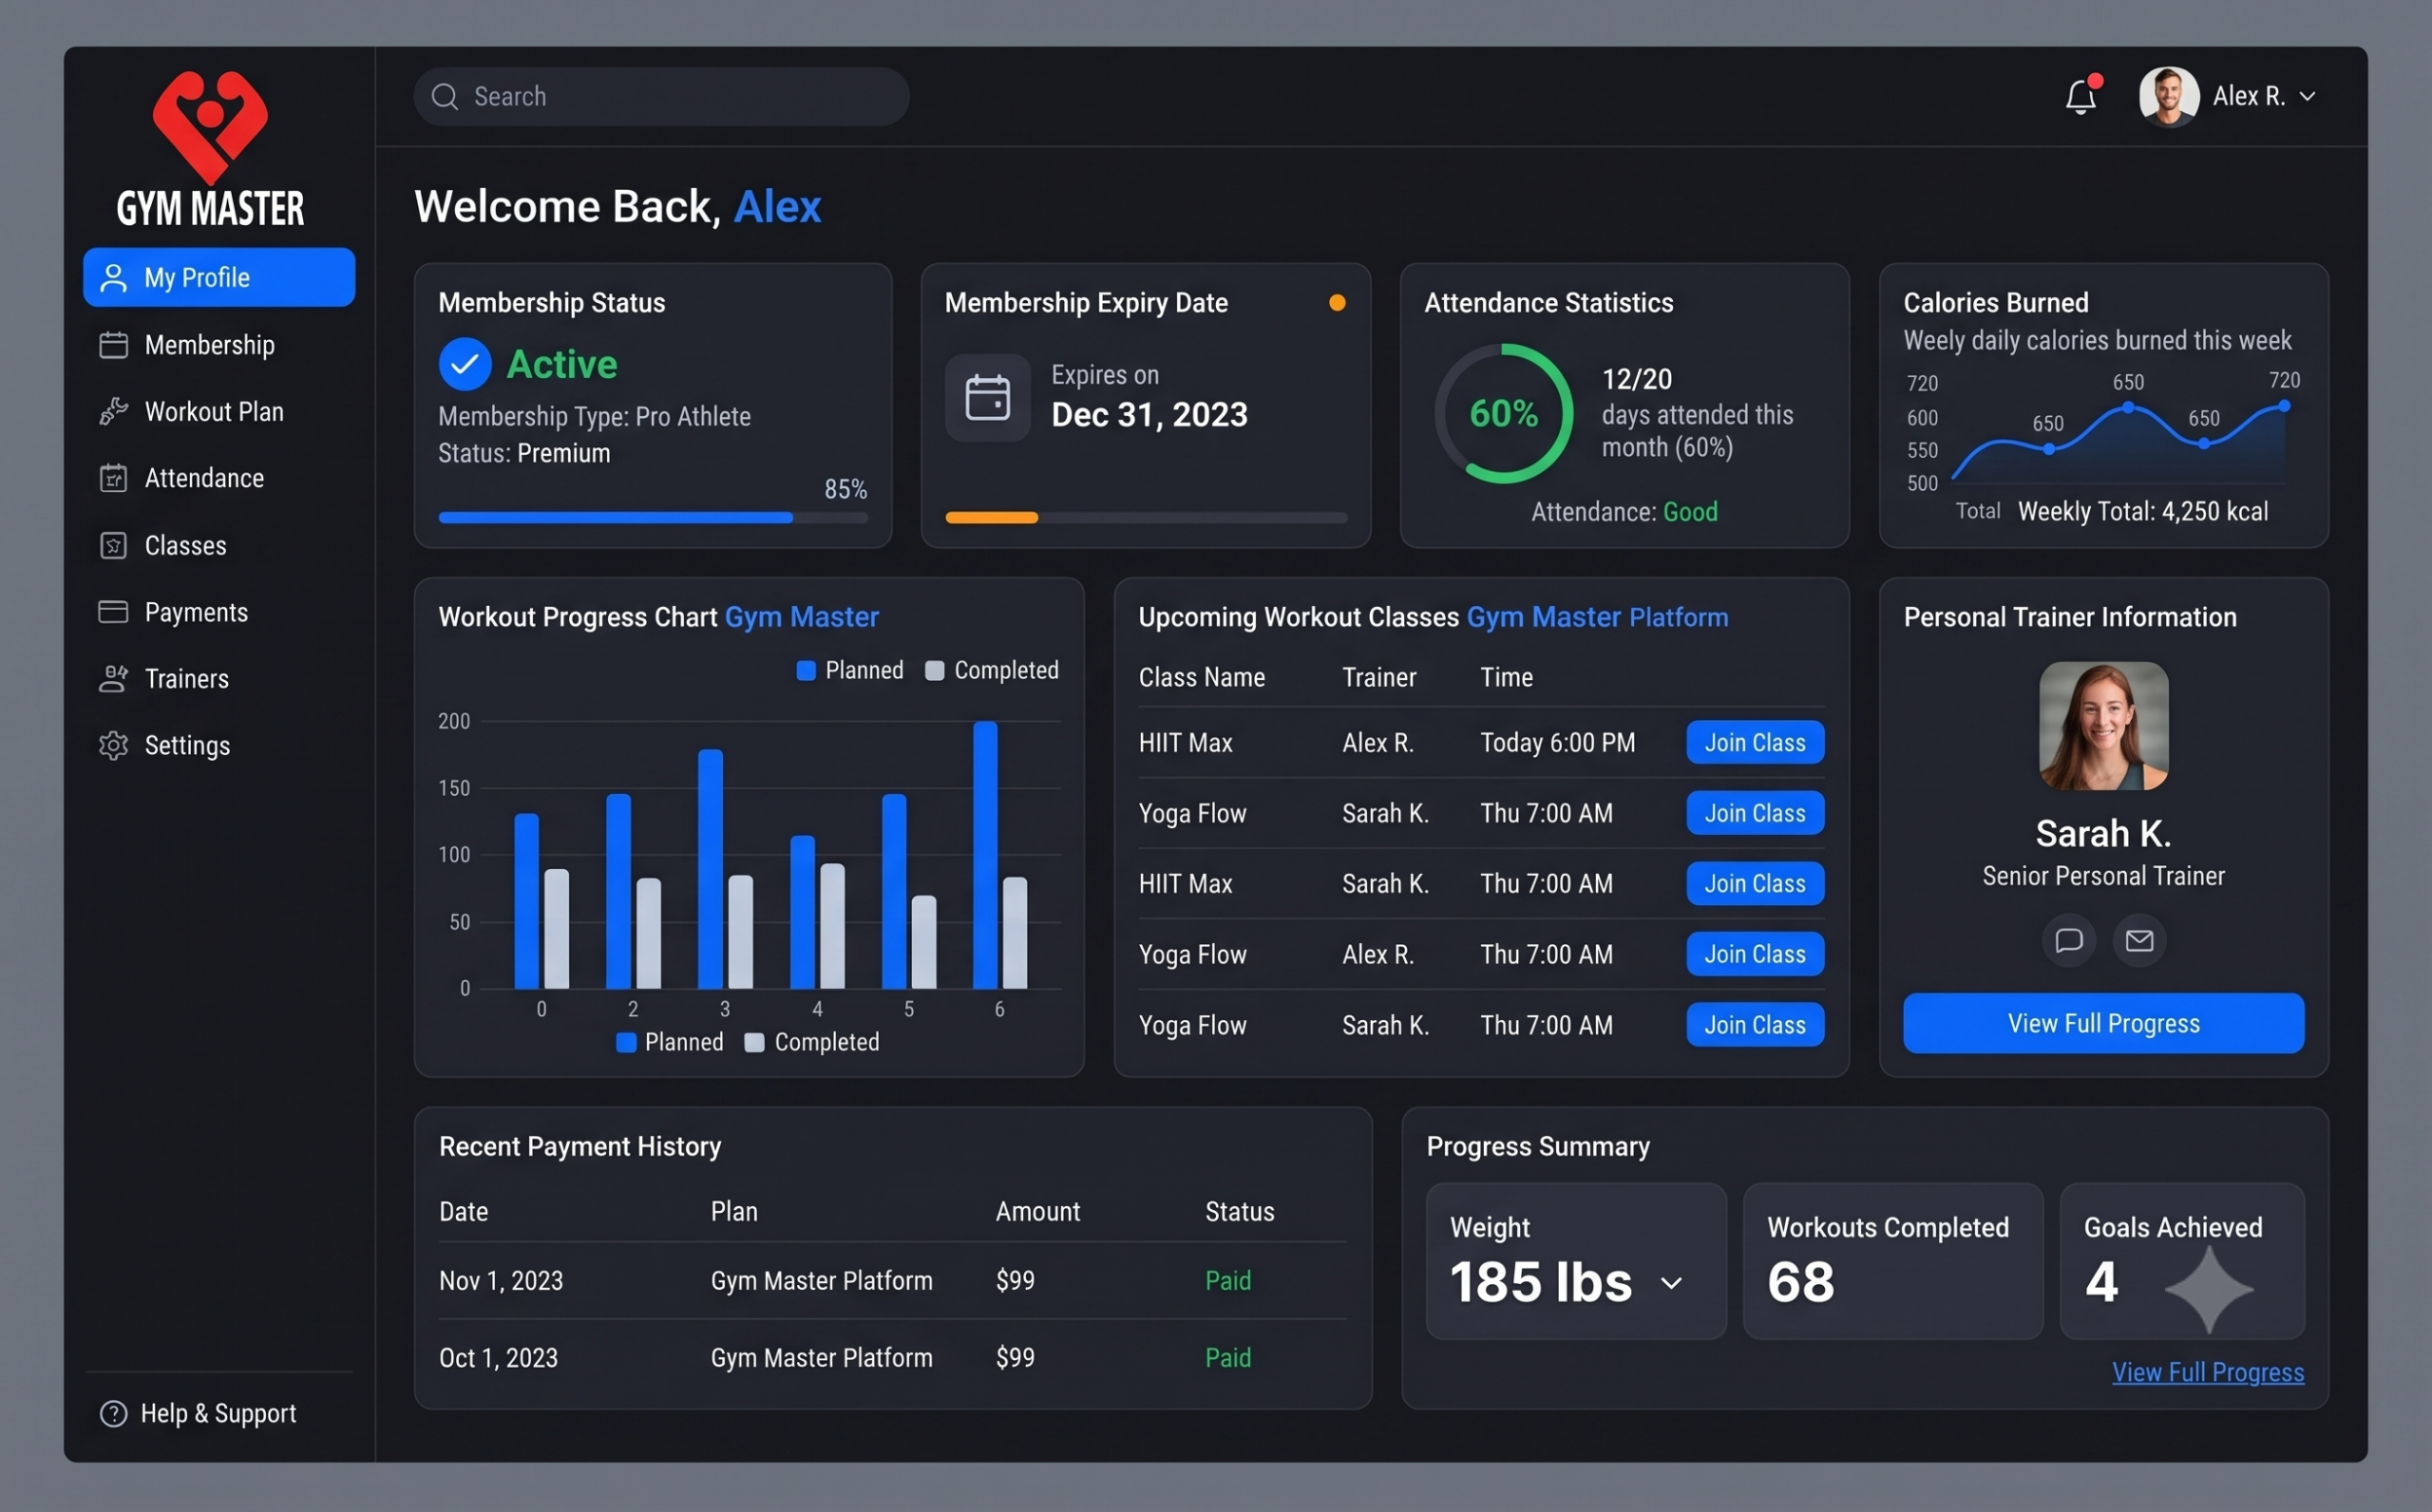The image size is (2432, 1512).
Task: Open notifications bell
Action: (x=2081, y=97)
